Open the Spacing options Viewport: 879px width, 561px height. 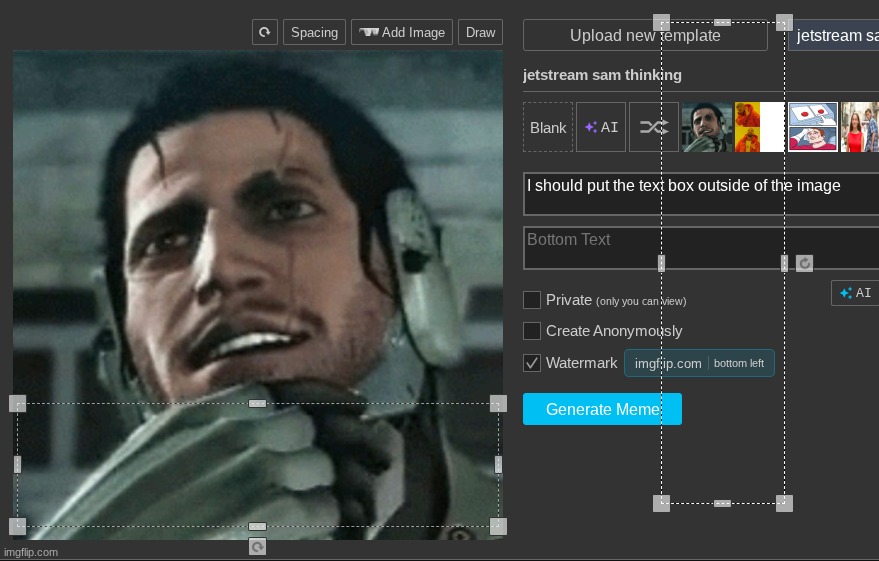(314, 33)
